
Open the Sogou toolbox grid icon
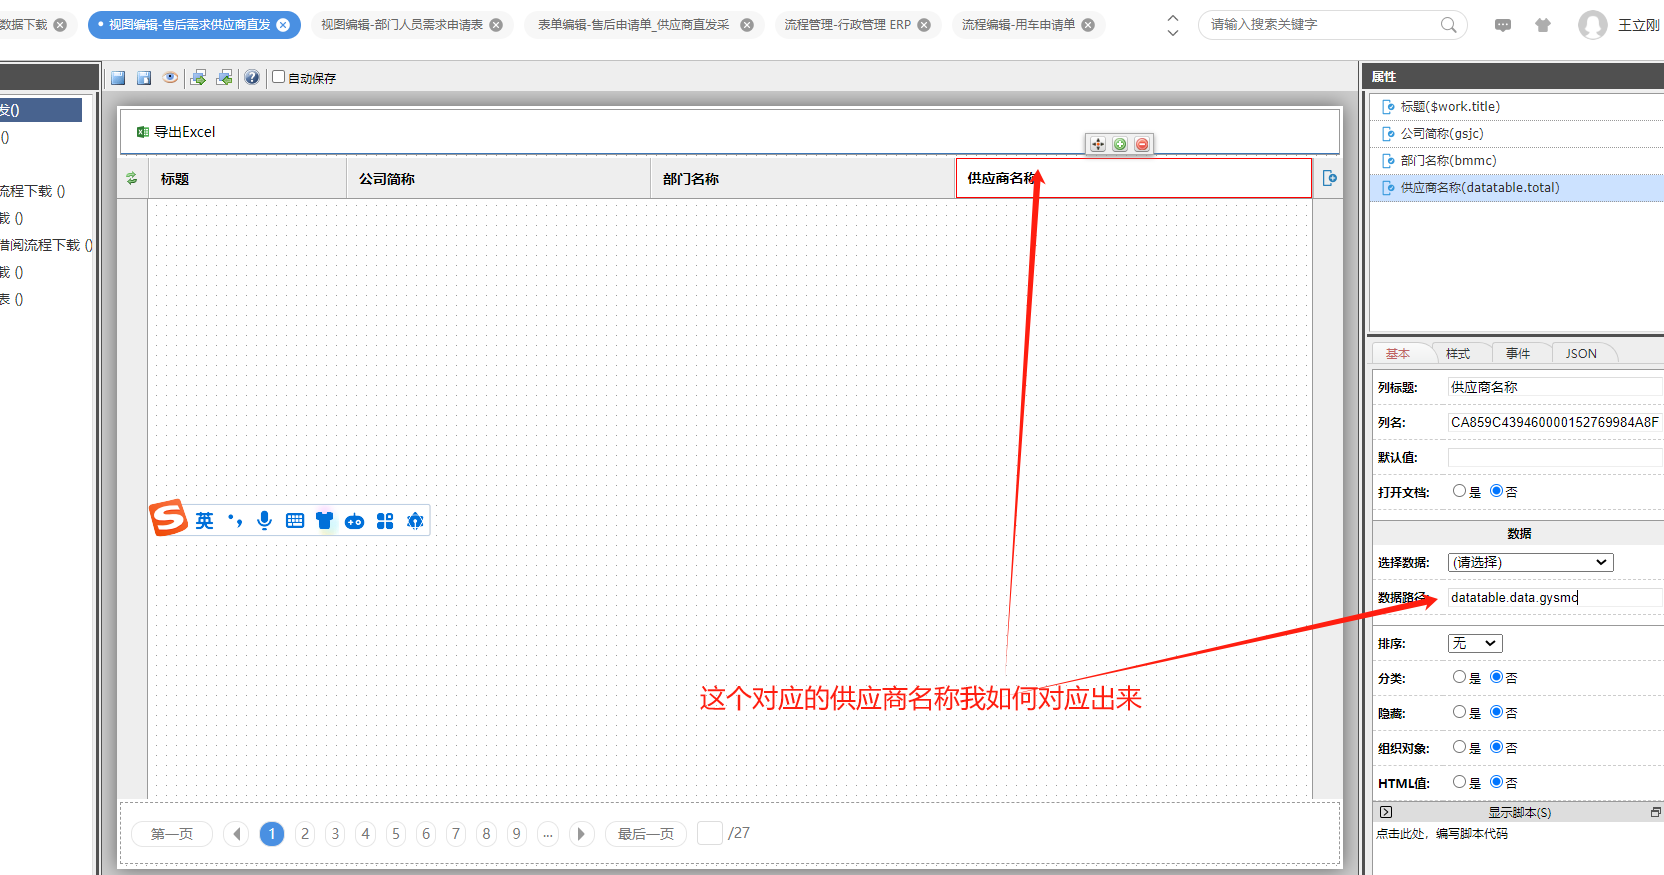pos(385,520)
